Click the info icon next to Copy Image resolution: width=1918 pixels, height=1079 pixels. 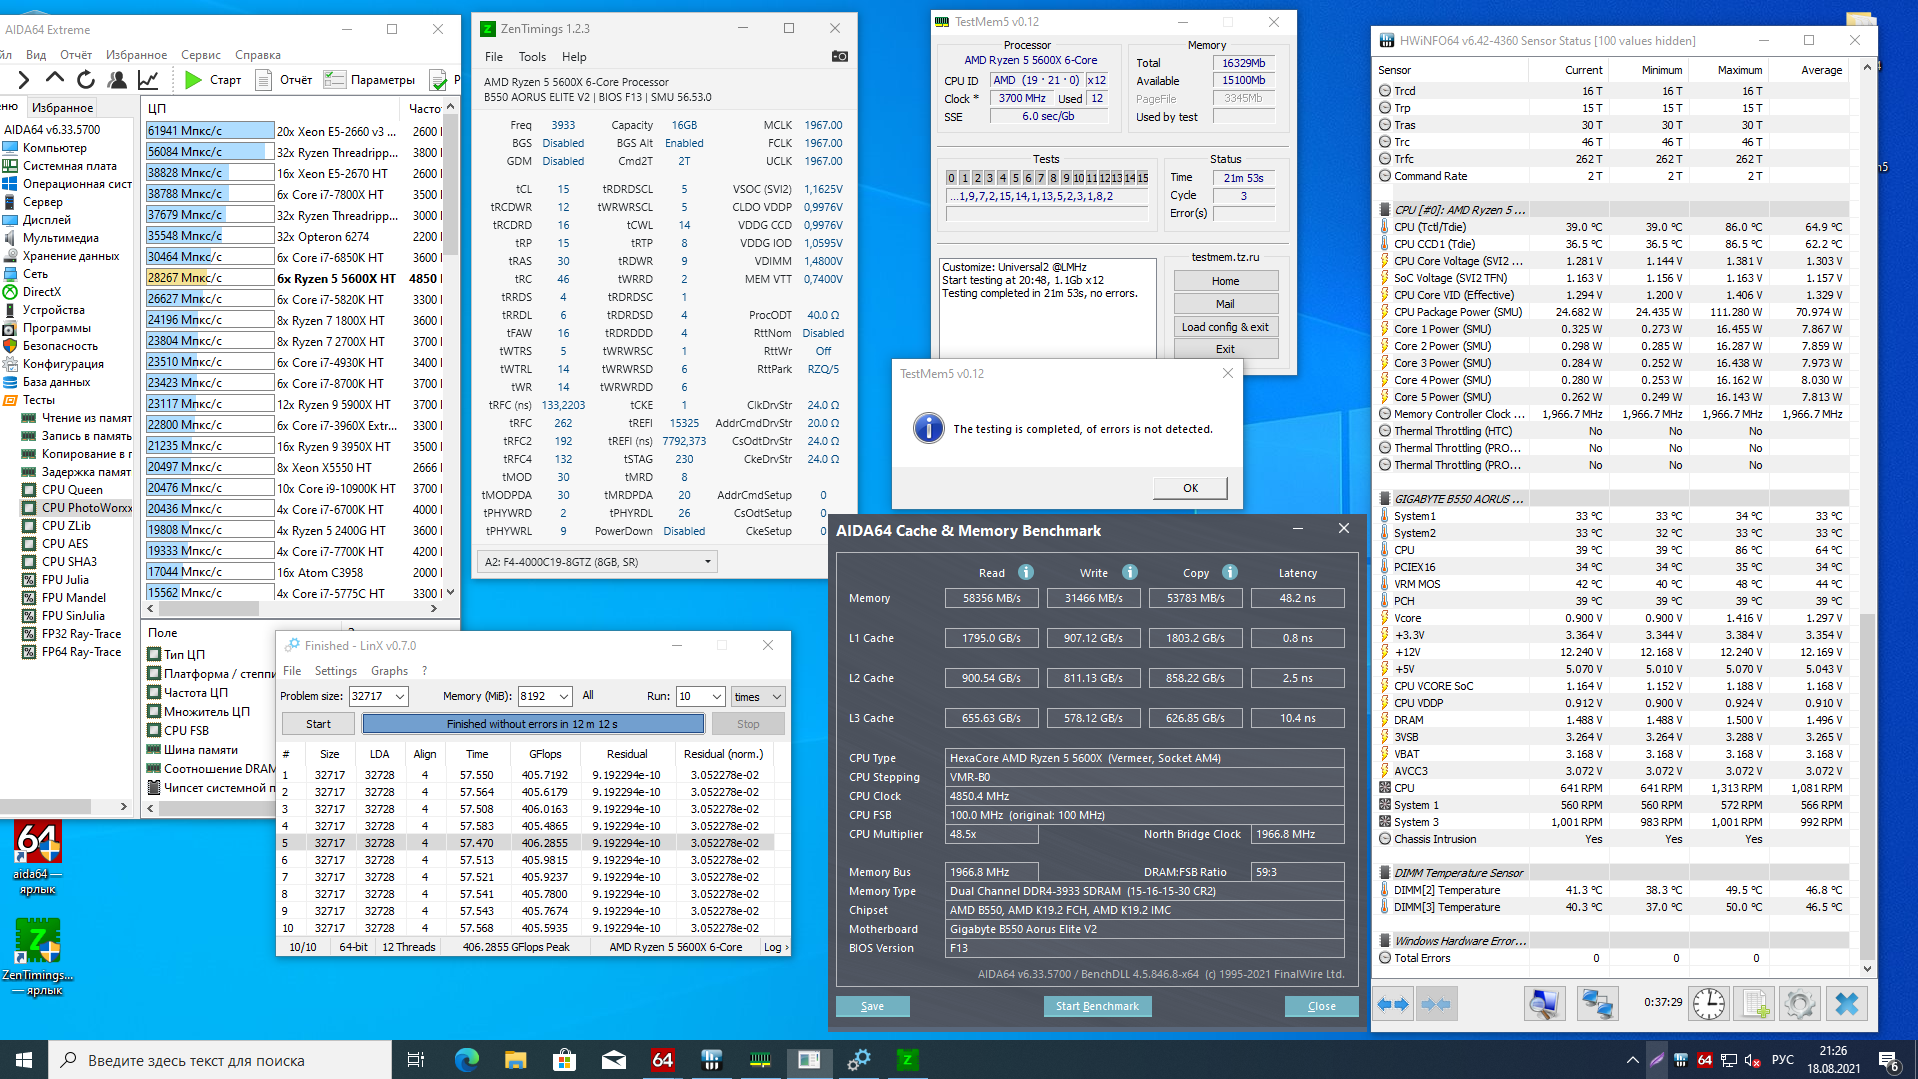pyautogui.click(x=1230, y=572)
